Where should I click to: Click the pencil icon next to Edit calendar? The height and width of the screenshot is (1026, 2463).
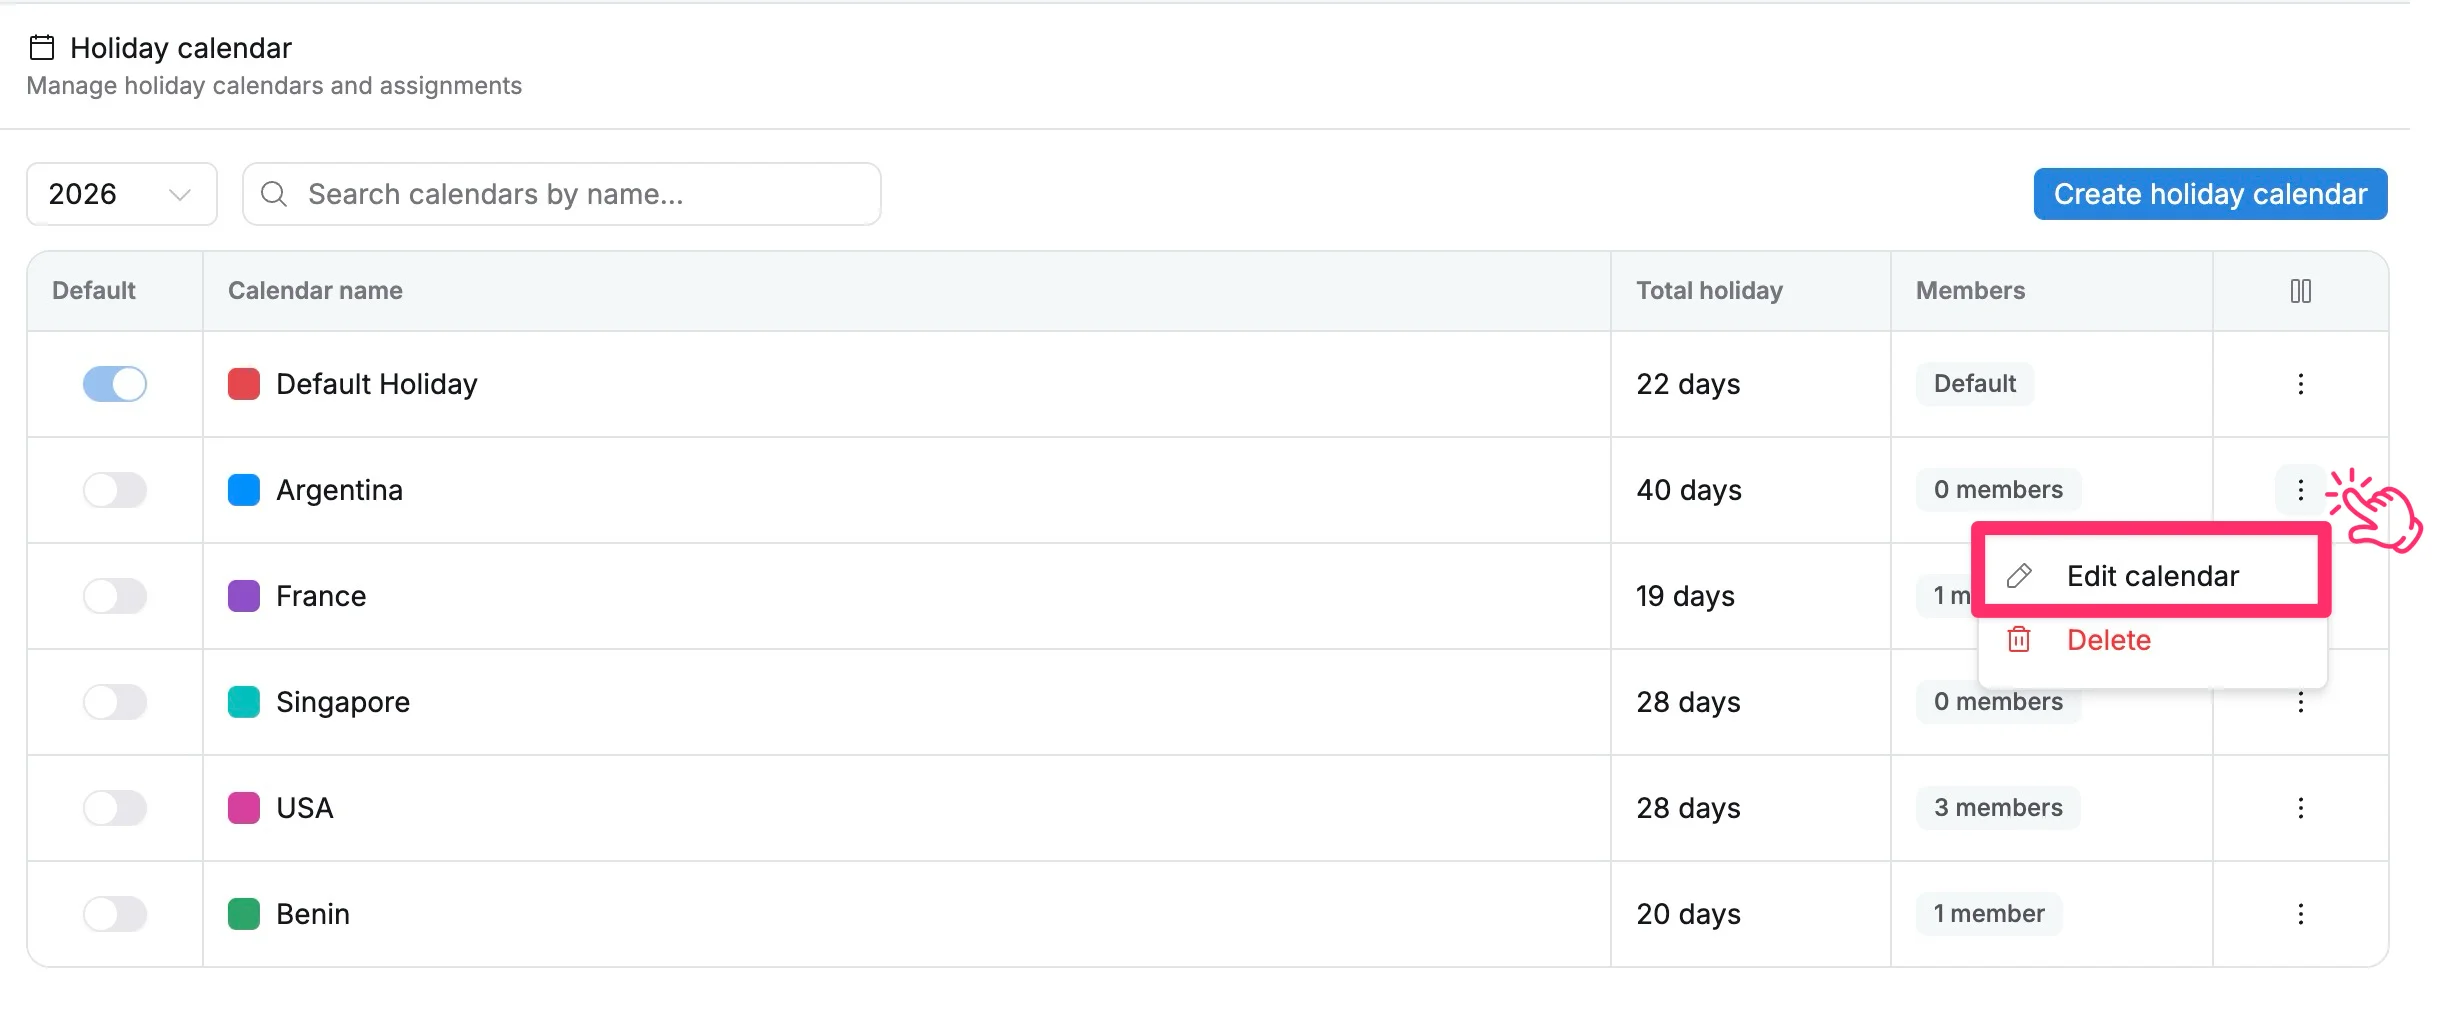pos(2019,576)
